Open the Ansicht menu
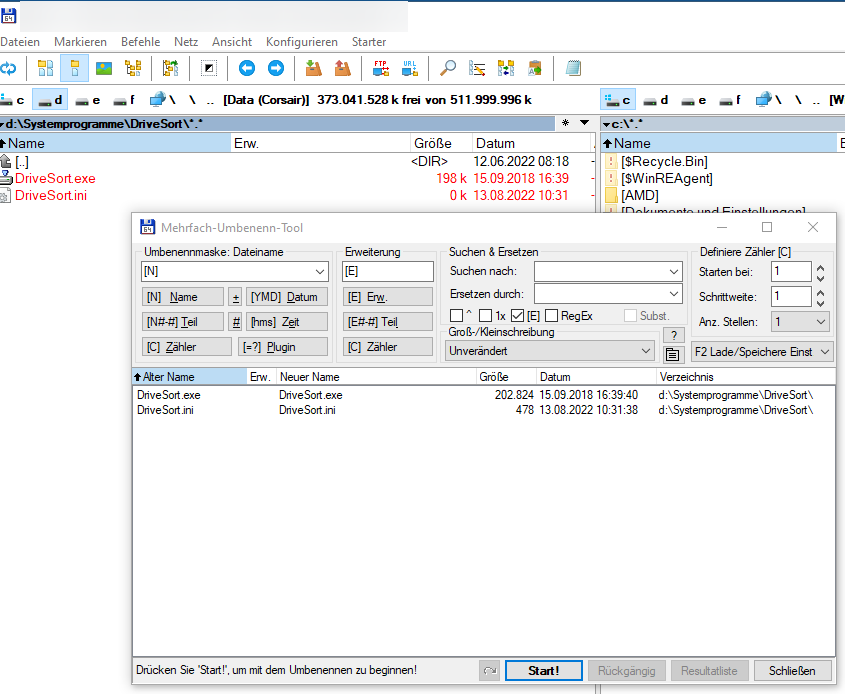This screenshot has height=694, width=845. coord(232,42)
